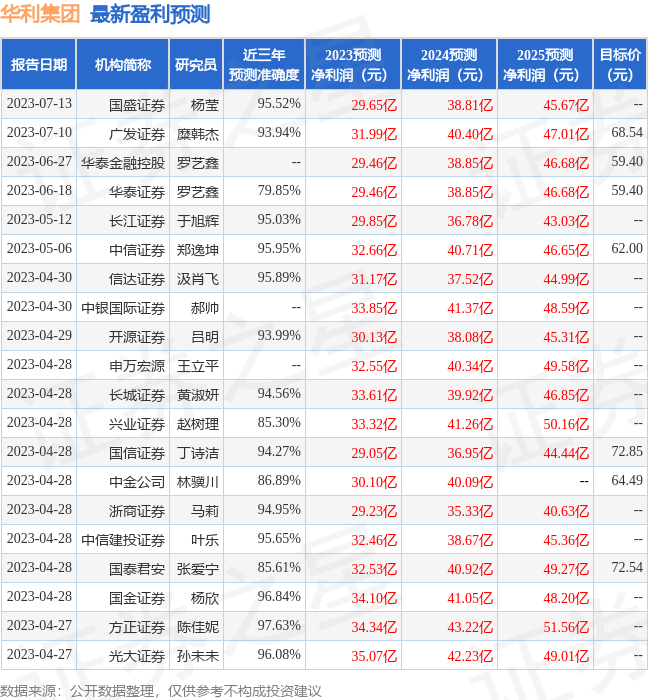This screenshot has width=648, height=700.
Task: Select the 2023-05-12 report date cell
Action: [x=39, y=220]
